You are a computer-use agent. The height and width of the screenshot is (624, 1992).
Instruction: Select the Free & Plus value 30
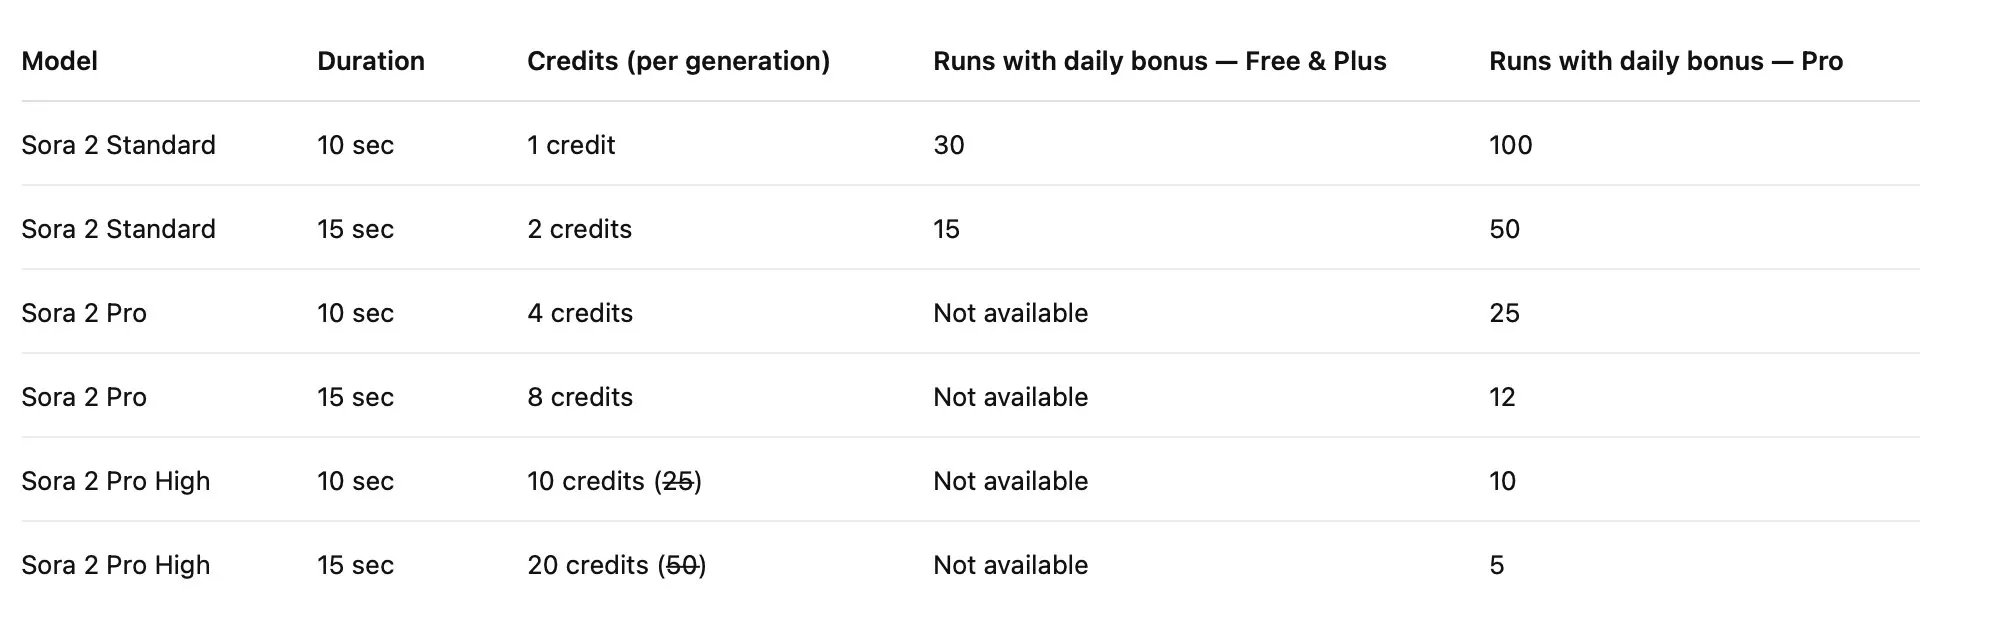click(948, 145)
